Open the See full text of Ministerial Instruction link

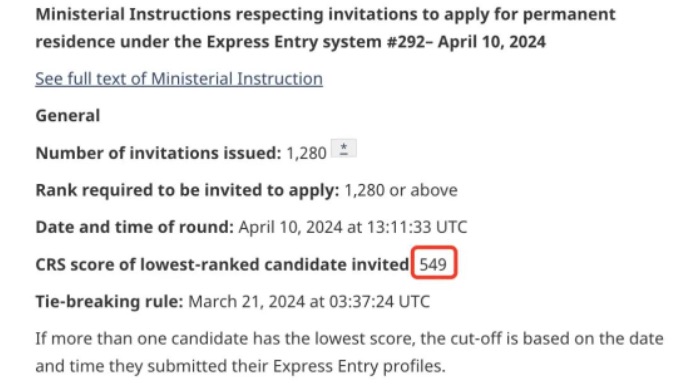(179, 79)
